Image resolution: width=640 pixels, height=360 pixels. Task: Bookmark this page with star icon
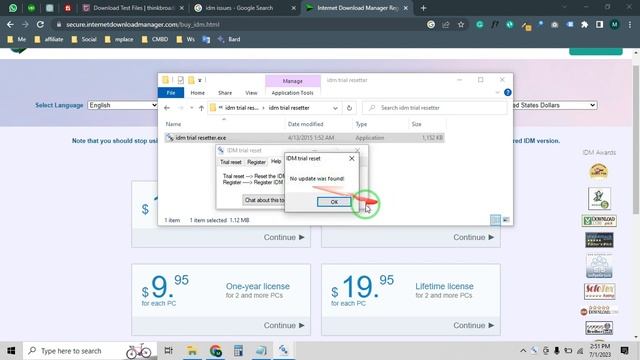[x=461, y=24]
